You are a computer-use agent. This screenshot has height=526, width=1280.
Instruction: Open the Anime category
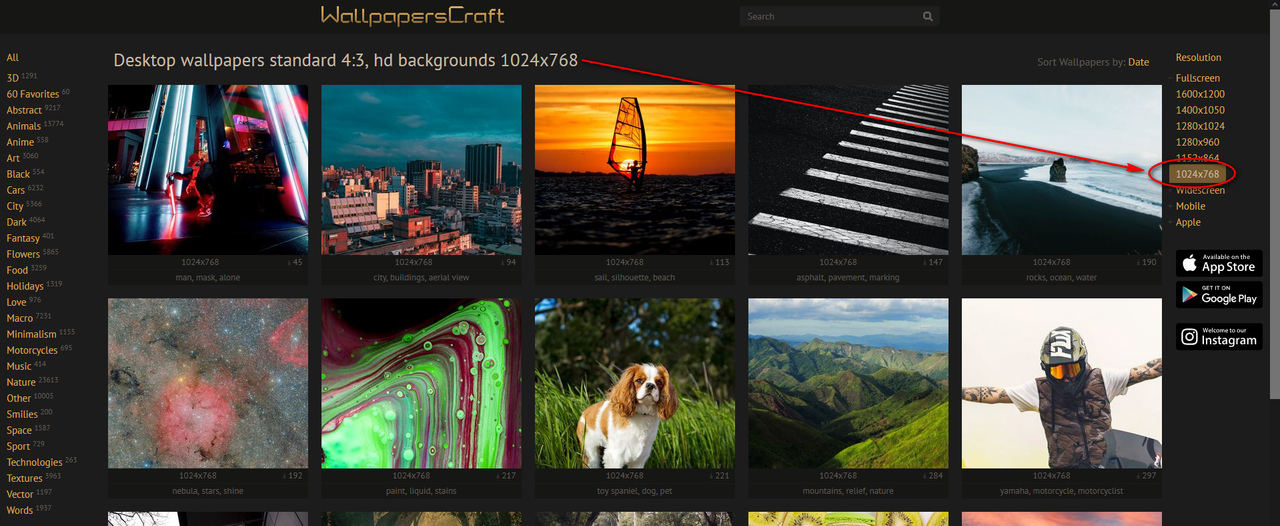pos(20,142)
